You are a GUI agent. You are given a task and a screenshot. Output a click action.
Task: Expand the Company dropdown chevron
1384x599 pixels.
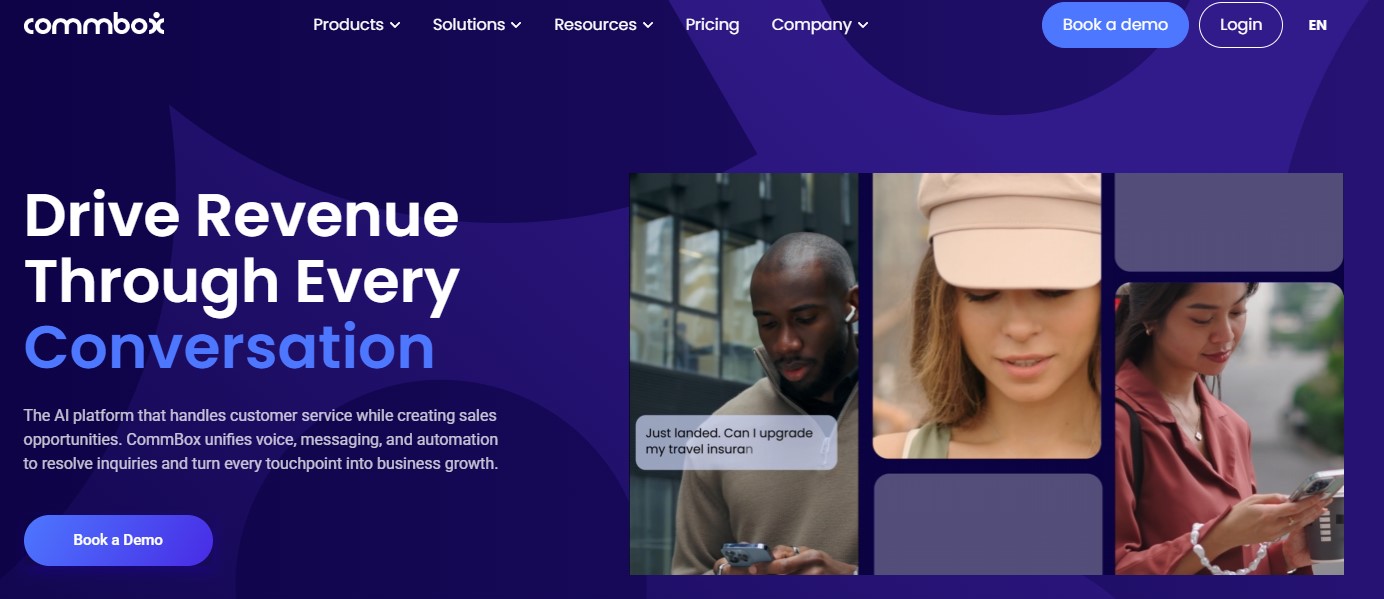tap(863, 25)
